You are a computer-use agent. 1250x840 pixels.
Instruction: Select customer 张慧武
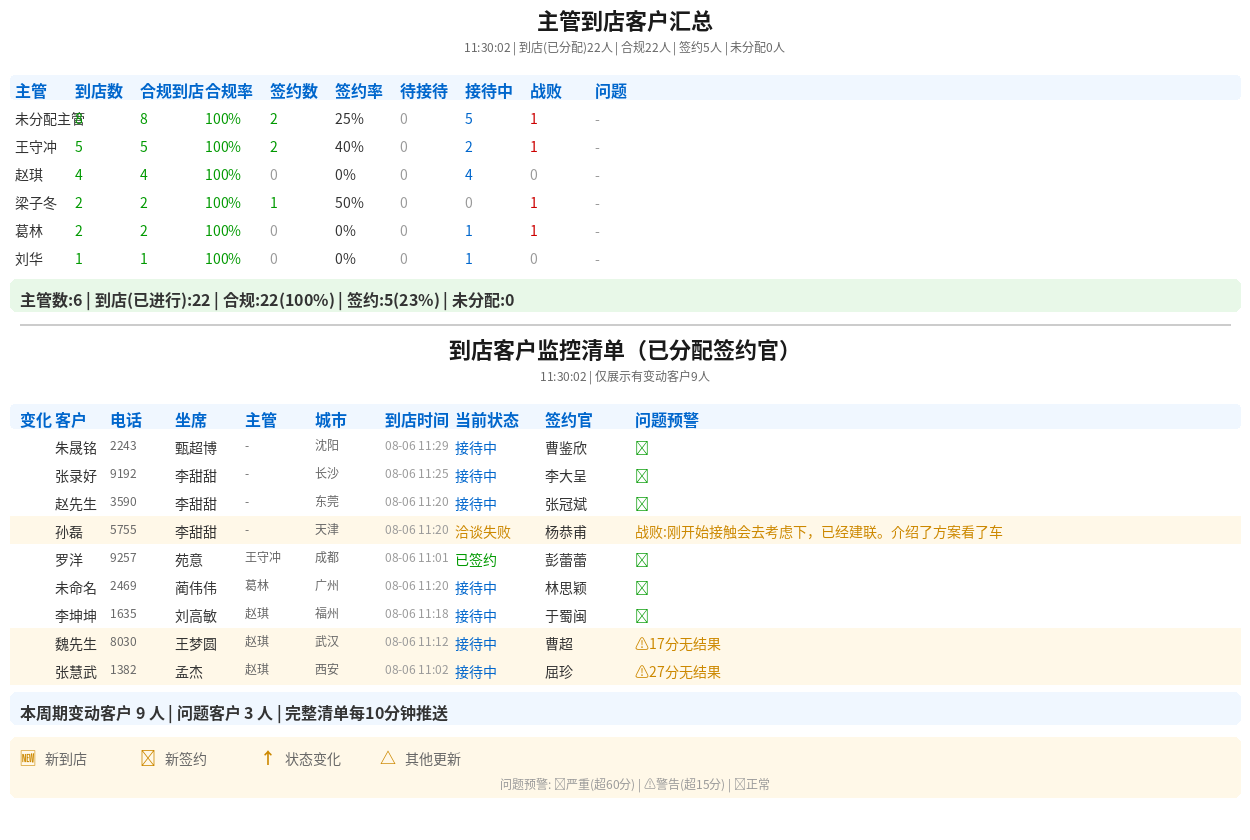76,672
